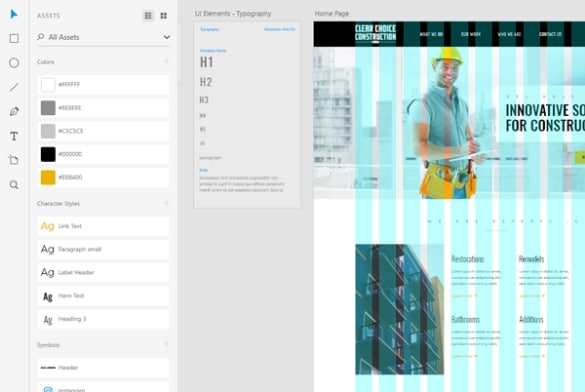Click Learn more link under Remodels
This screenshot has height=392, width=585.
(x=532, y=296)
